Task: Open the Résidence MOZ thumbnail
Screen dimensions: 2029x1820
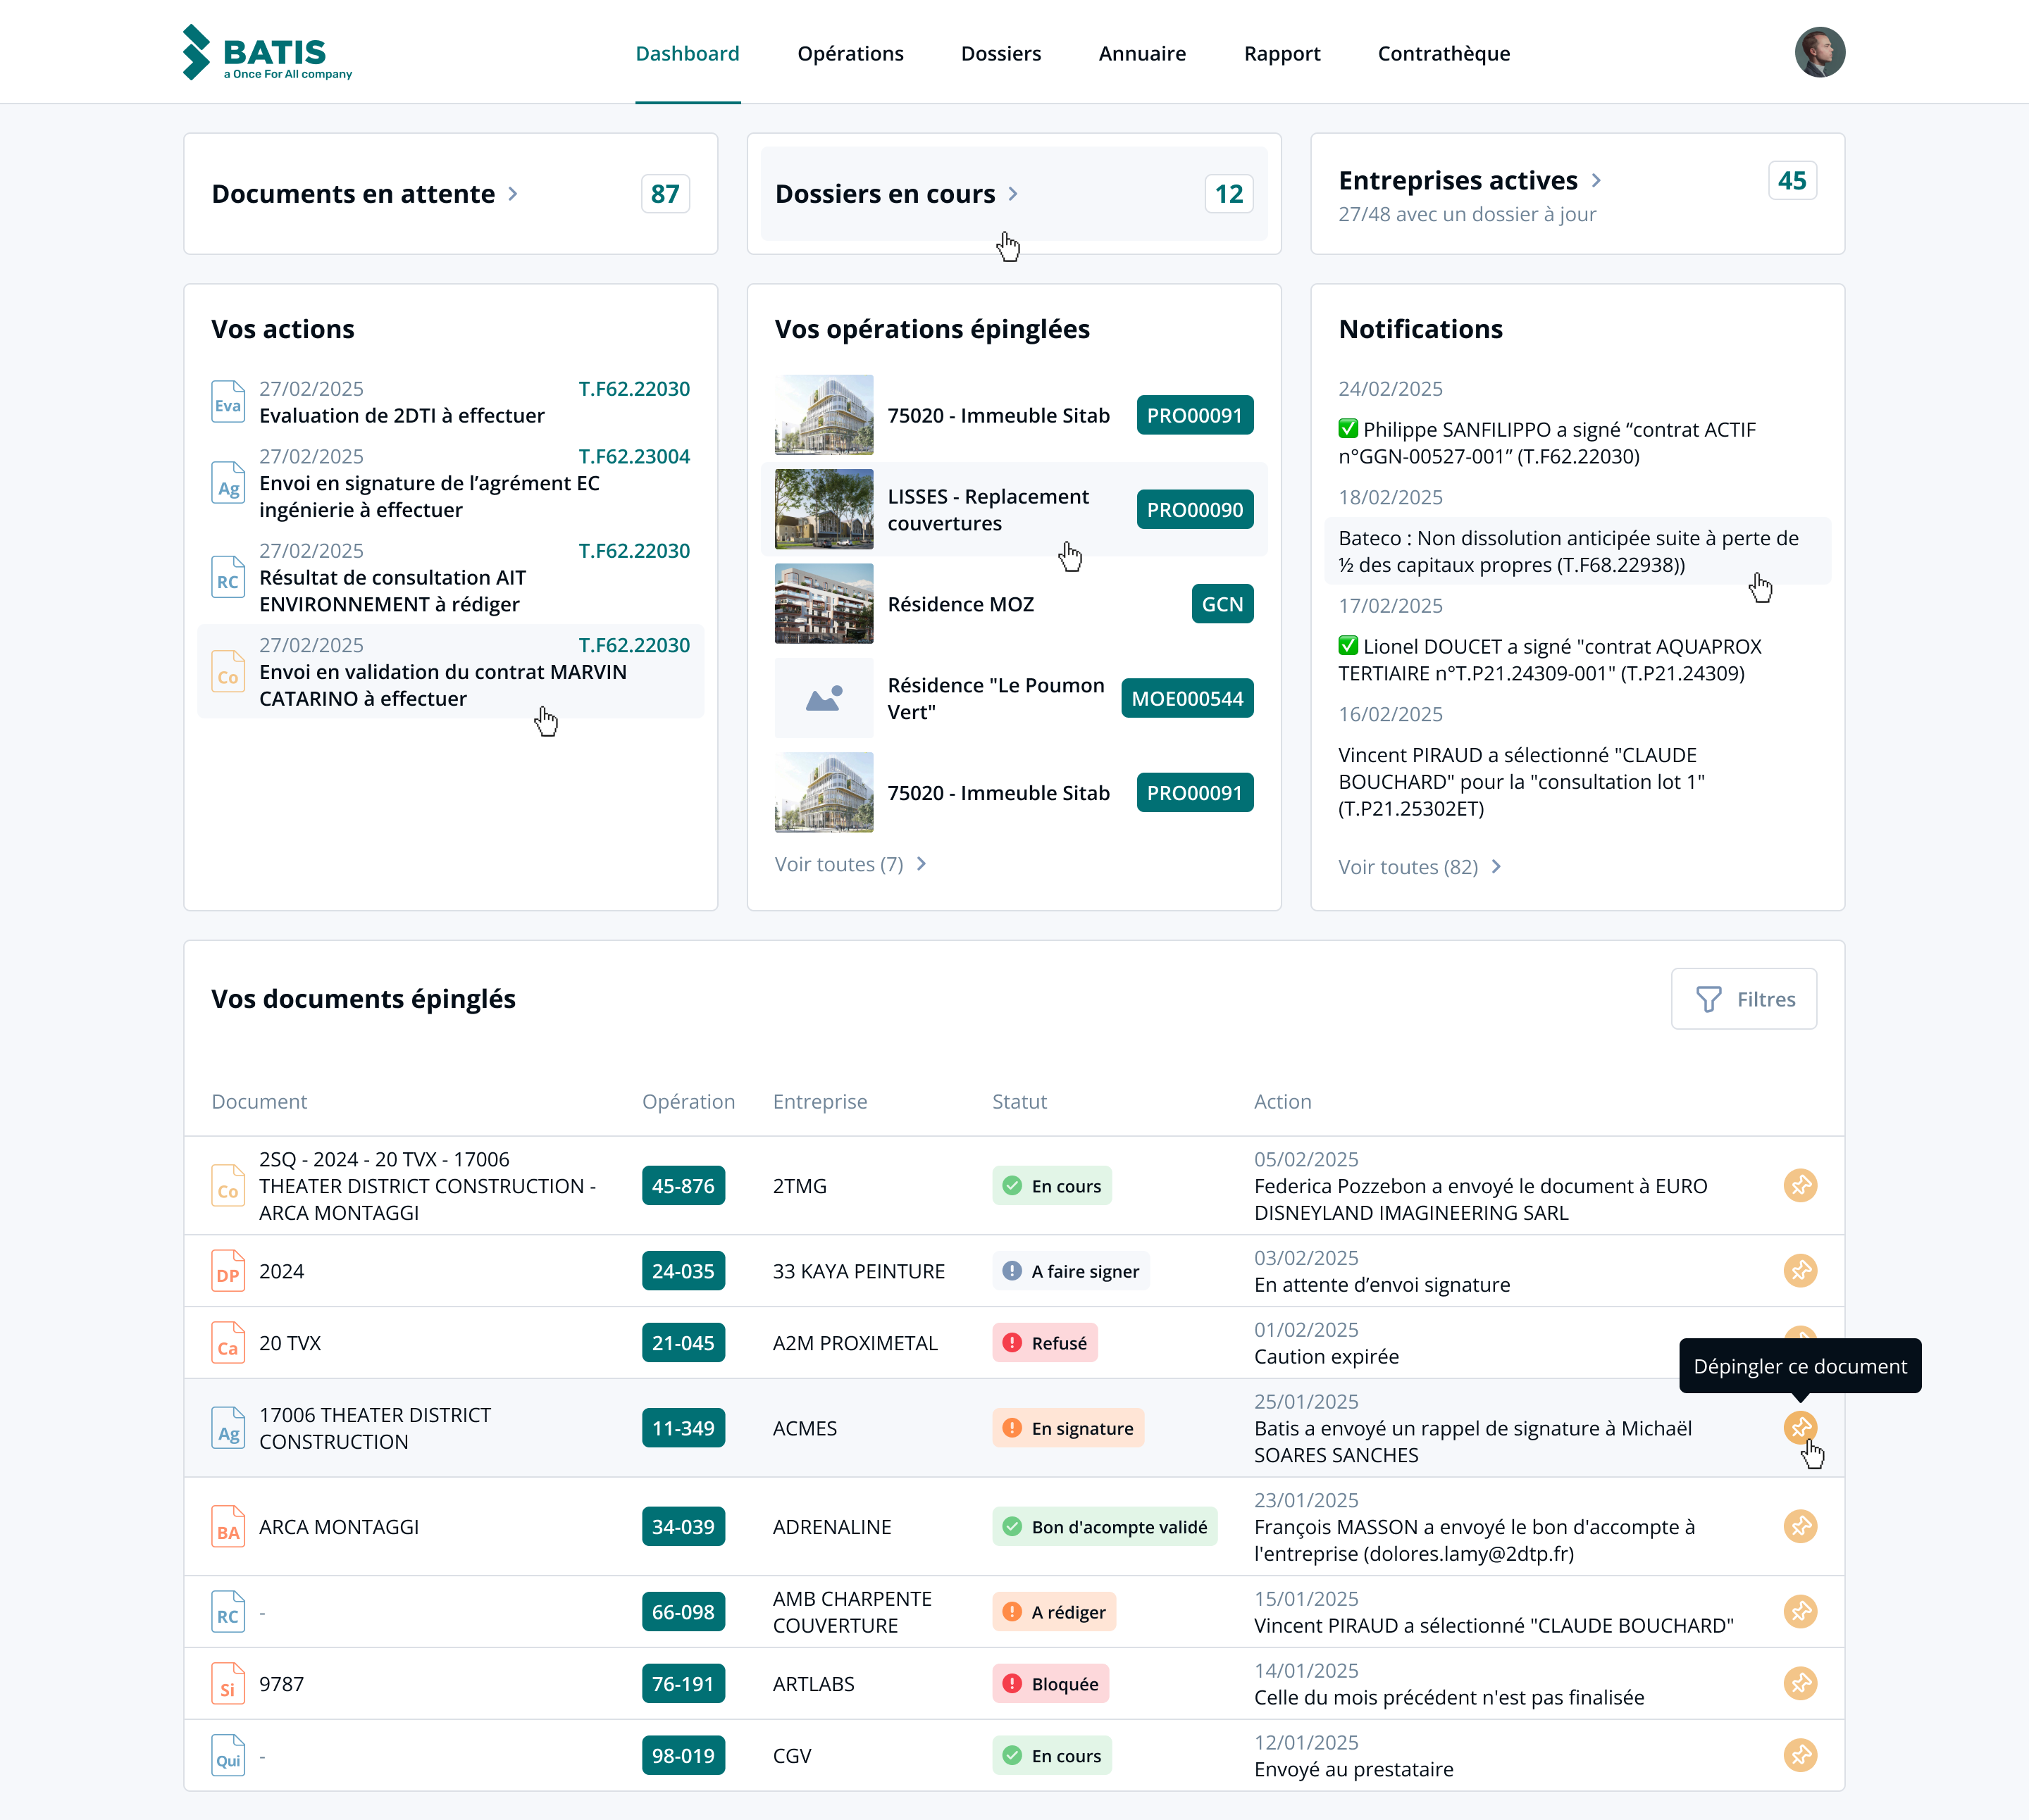Action: [x=823, y=604]
